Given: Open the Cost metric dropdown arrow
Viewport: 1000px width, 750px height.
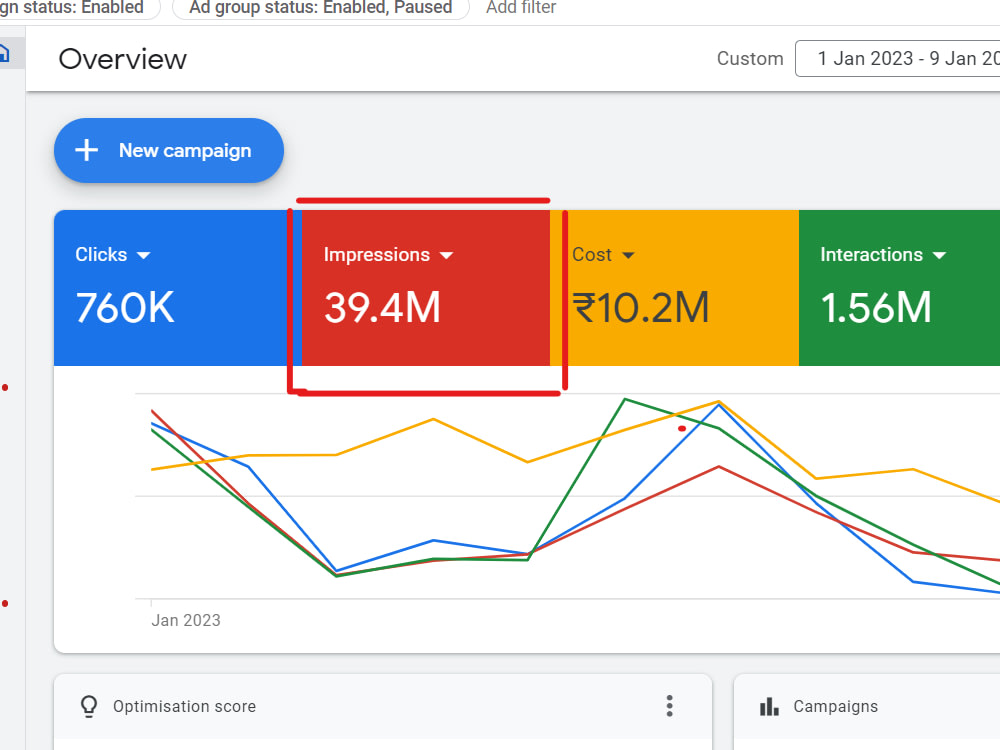Looking at the screenshot, I should [x=628, y=255].
